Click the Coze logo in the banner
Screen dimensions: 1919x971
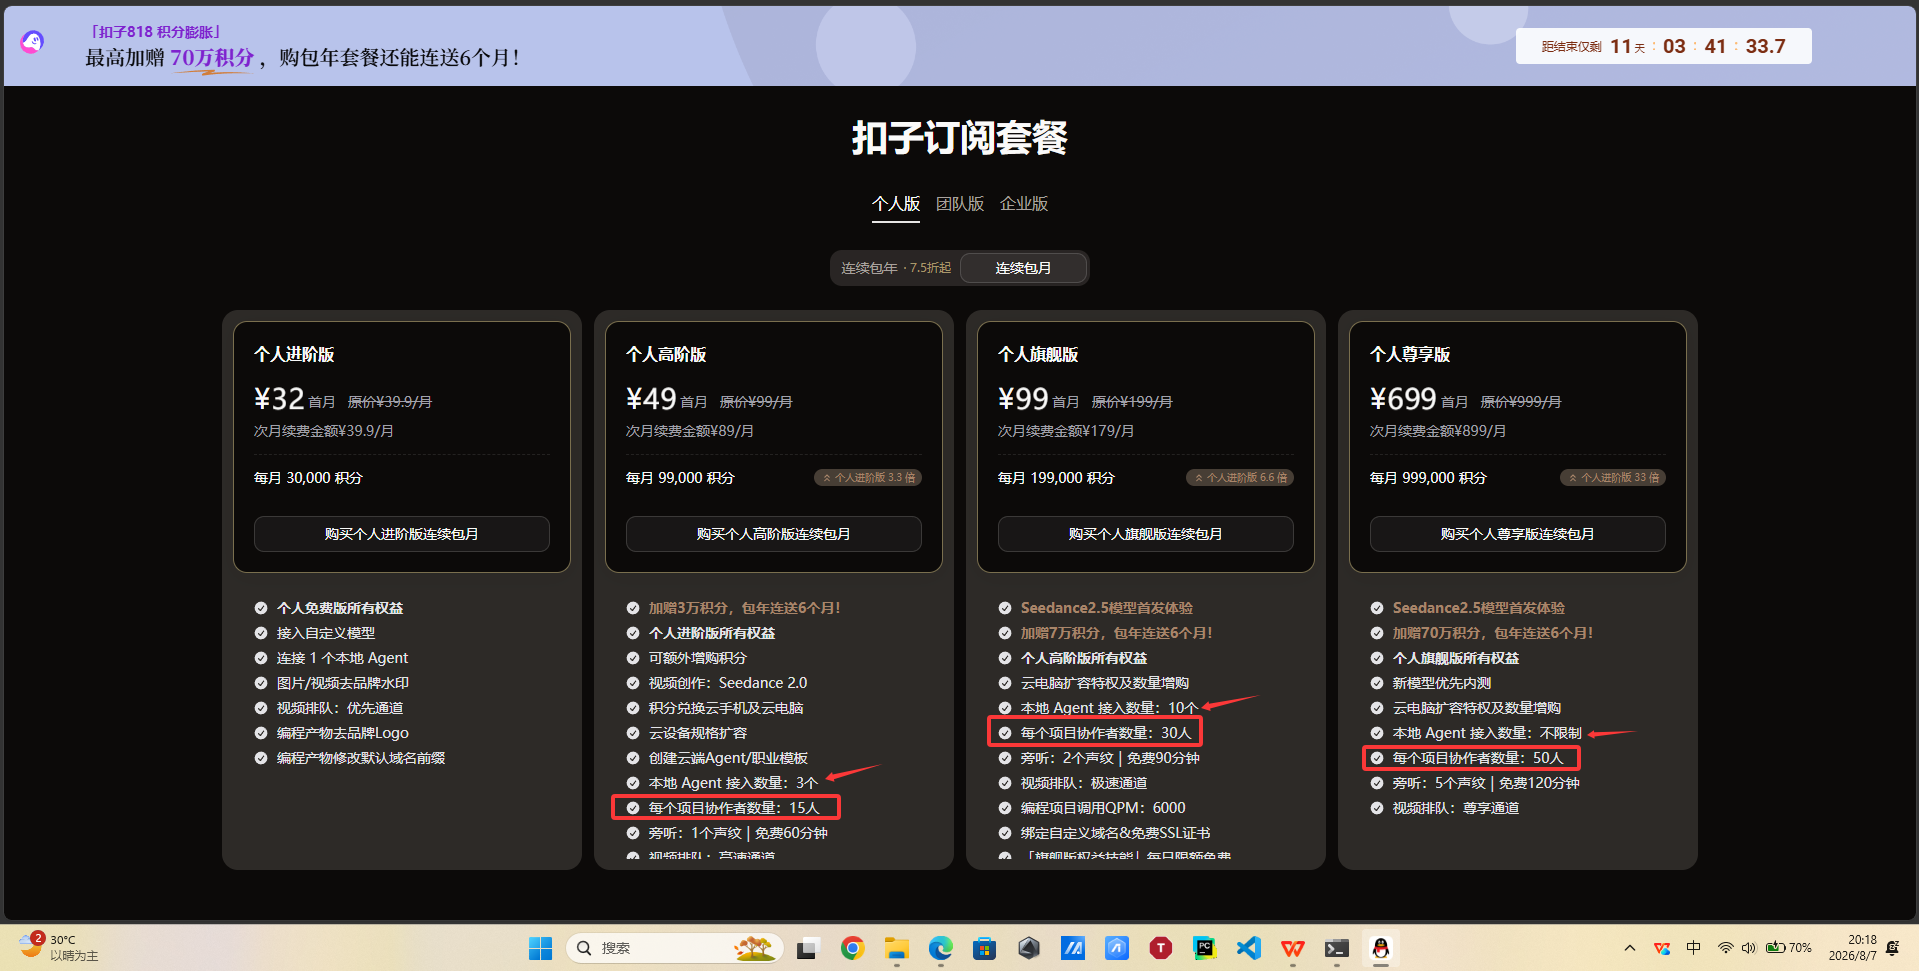[32, 42]
